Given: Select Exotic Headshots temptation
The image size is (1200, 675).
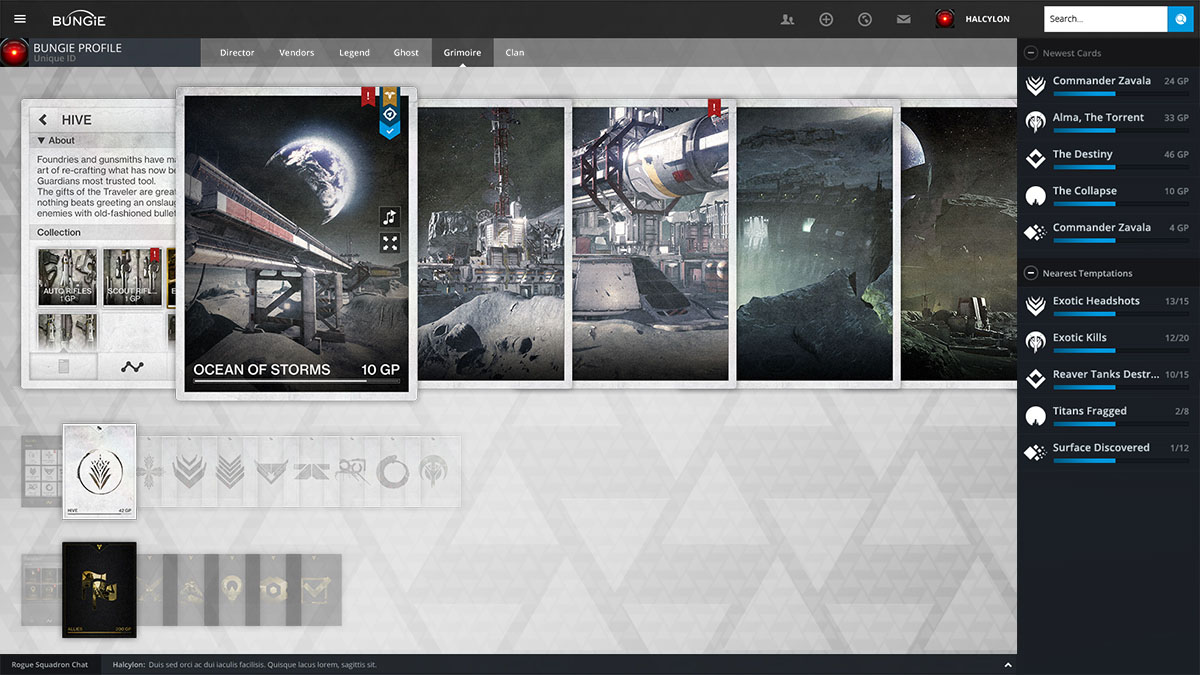Looking at the screenshot, I should 1096,302.
